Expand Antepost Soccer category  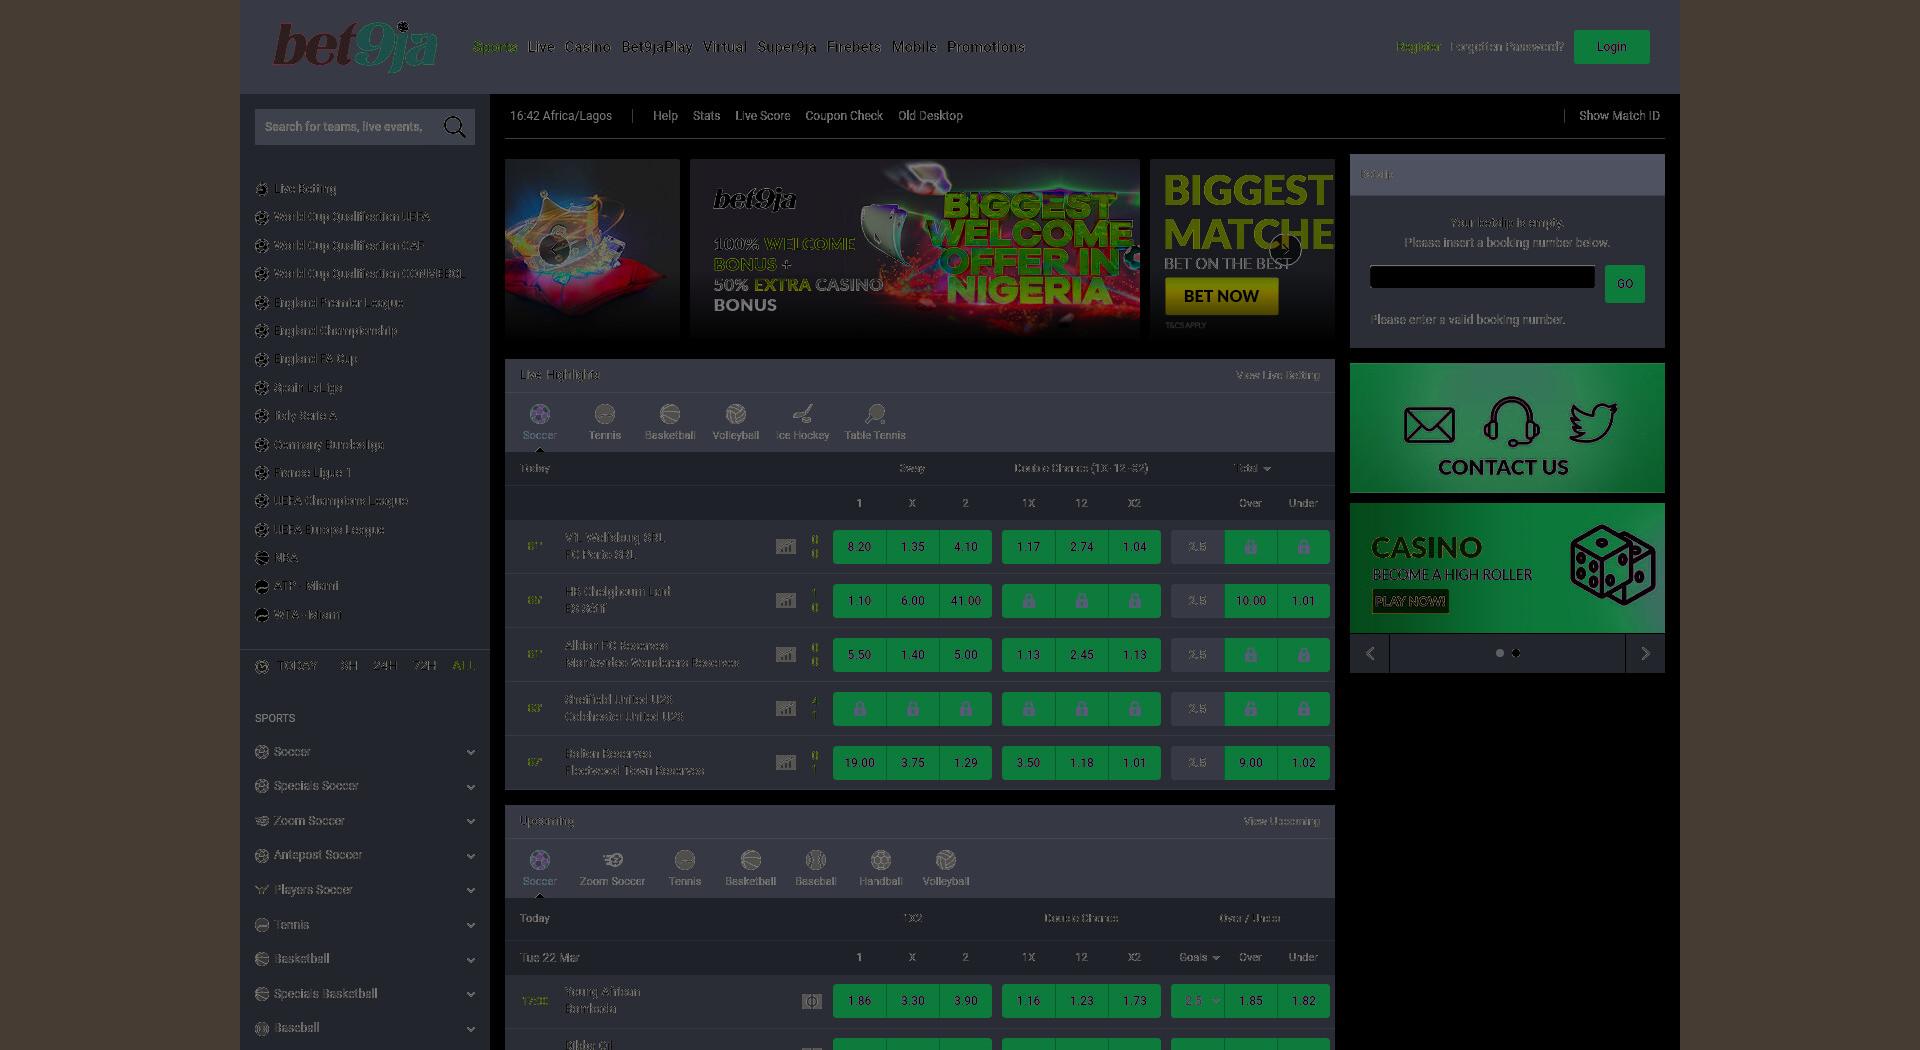coord(365,855)
